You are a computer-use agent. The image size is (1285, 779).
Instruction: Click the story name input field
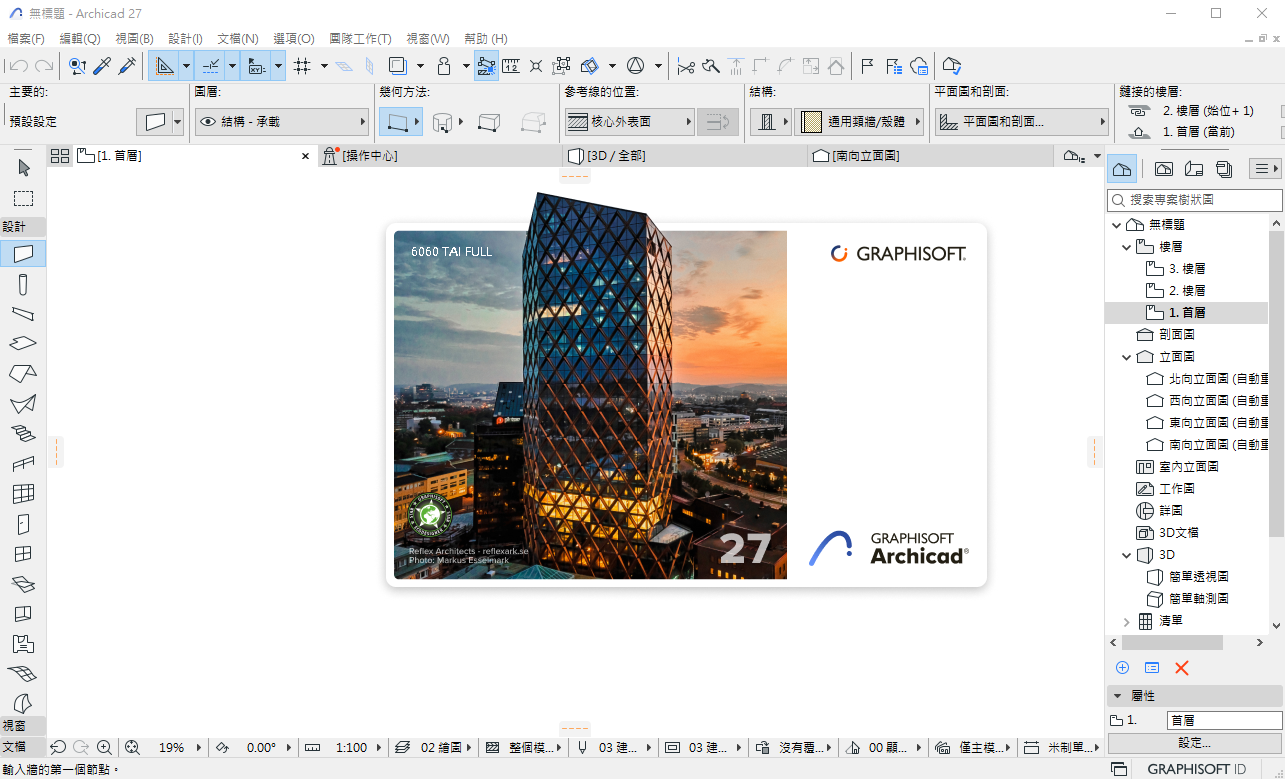[x=1224, y=720]
